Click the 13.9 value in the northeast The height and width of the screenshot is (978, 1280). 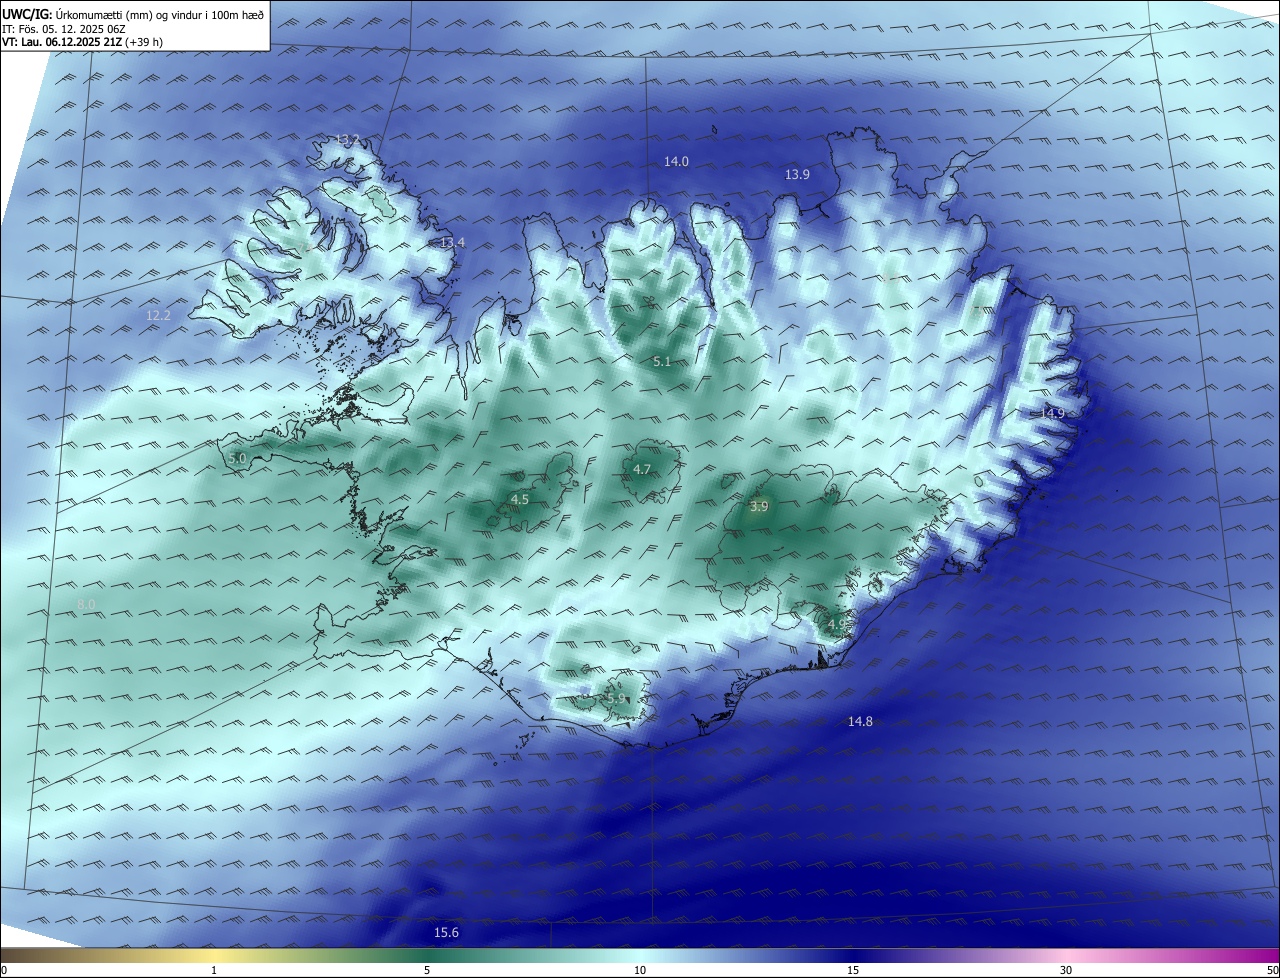797,174
